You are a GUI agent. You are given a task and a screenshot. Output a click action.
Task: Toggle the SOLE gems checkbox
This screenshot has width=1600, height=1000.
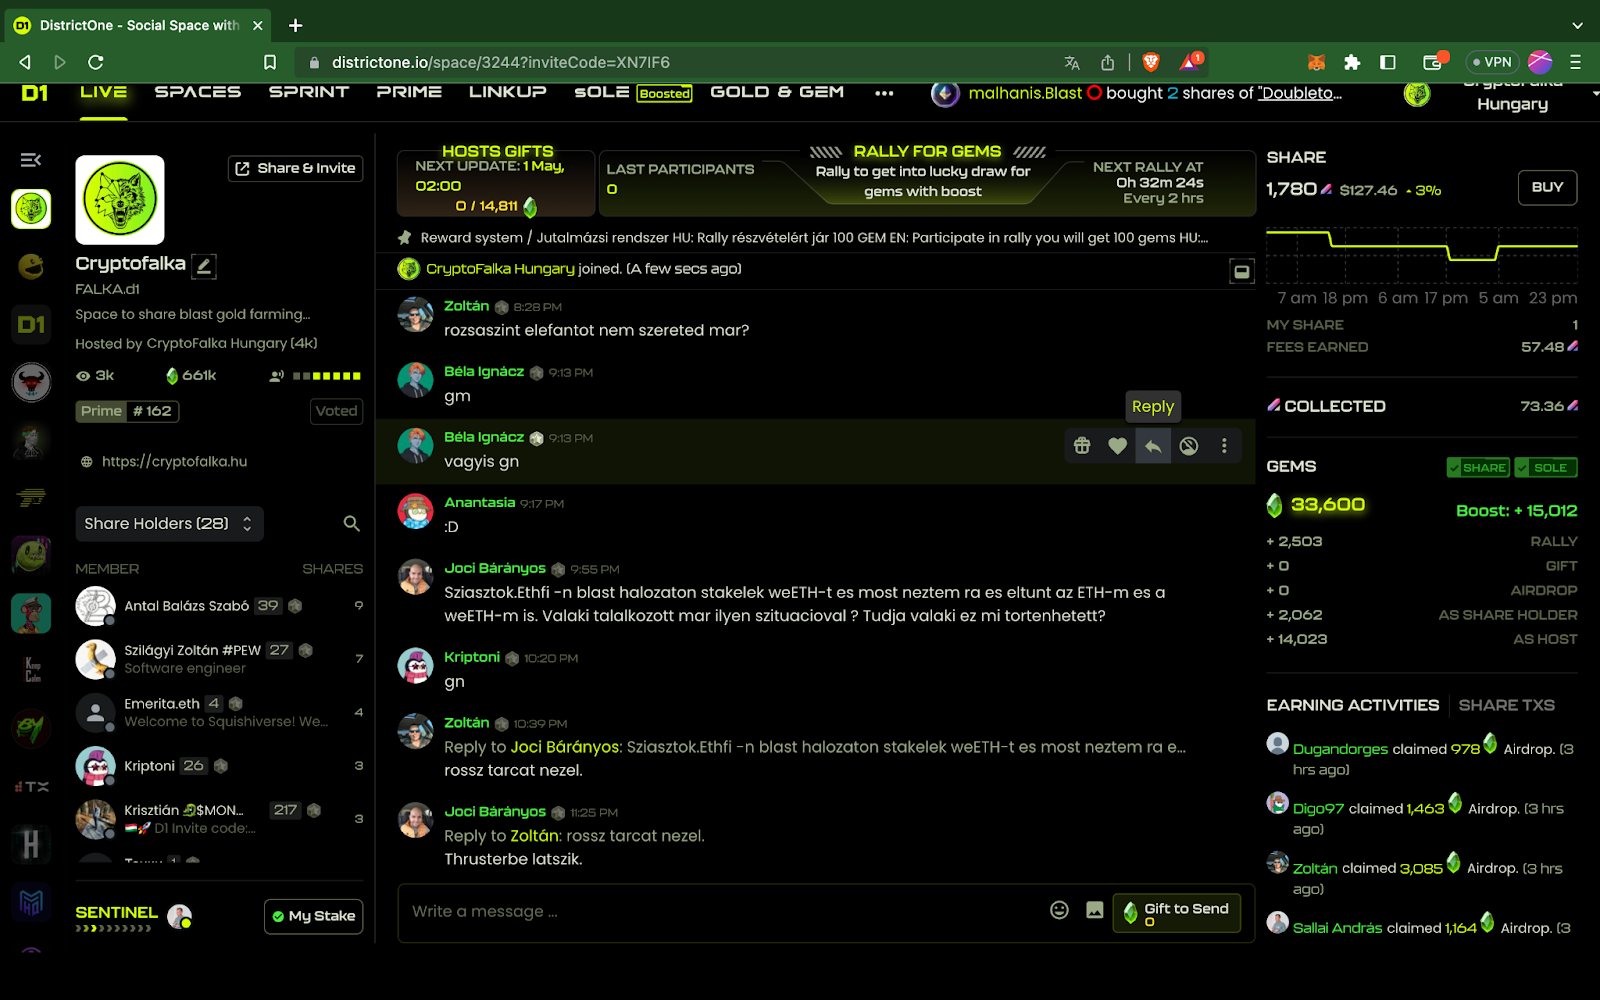coord(1545,468)
